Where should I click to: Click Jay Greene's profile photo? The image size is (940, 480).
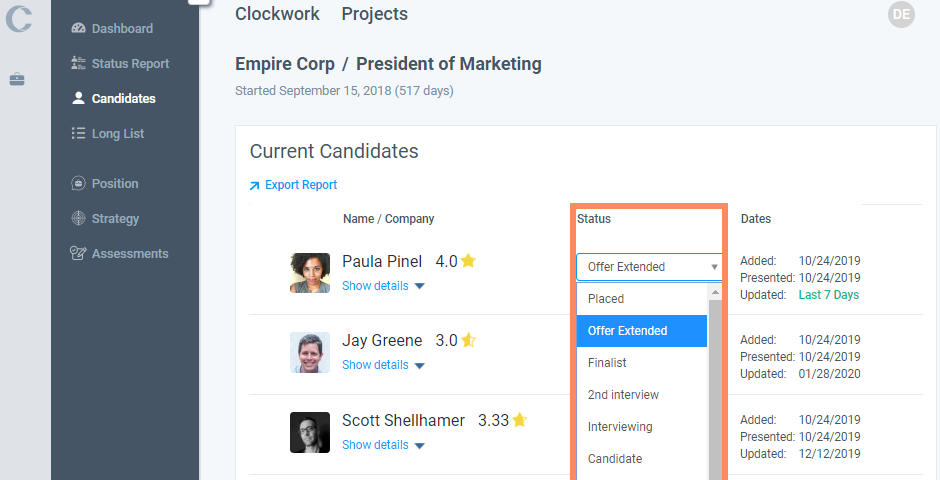coord(310,353)
